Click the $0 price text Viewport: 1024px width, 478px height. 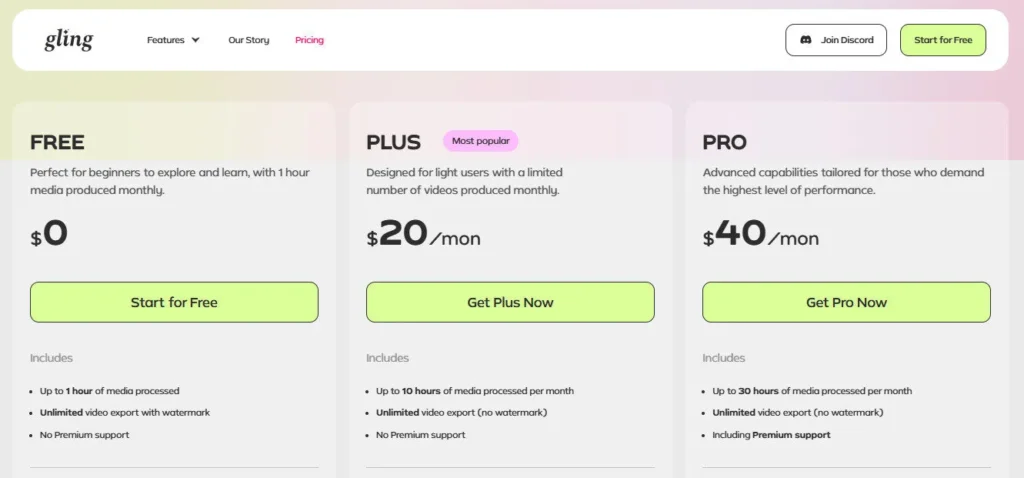coord(49,235)
